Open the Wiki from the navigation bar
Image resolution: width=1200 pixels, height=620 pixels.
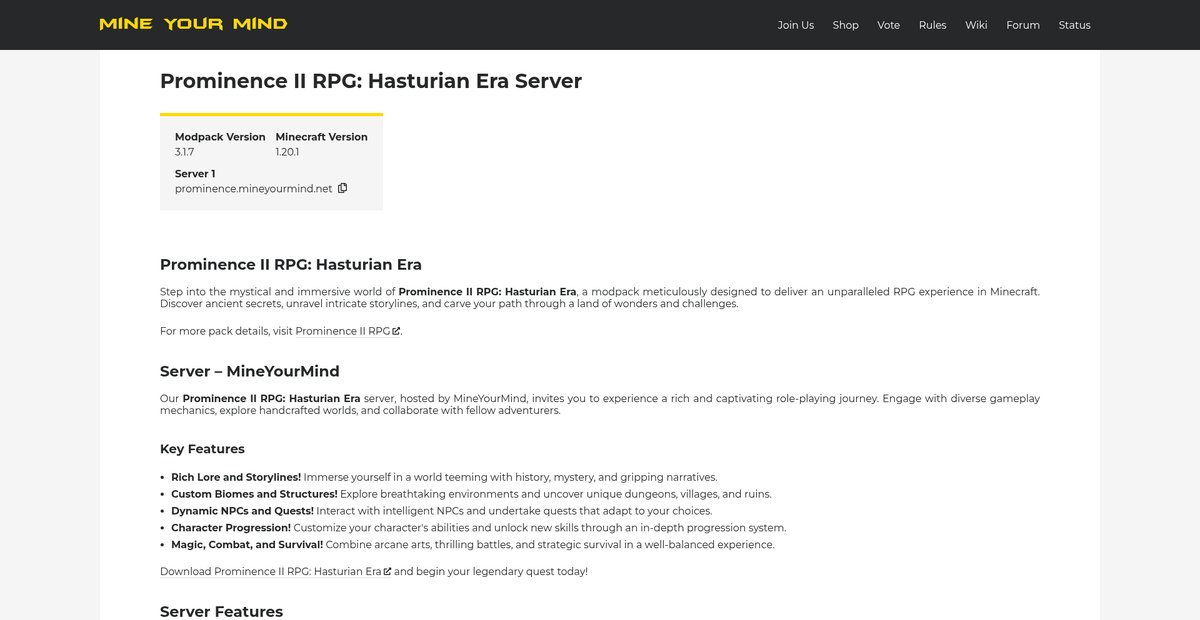tap(976, 25)
